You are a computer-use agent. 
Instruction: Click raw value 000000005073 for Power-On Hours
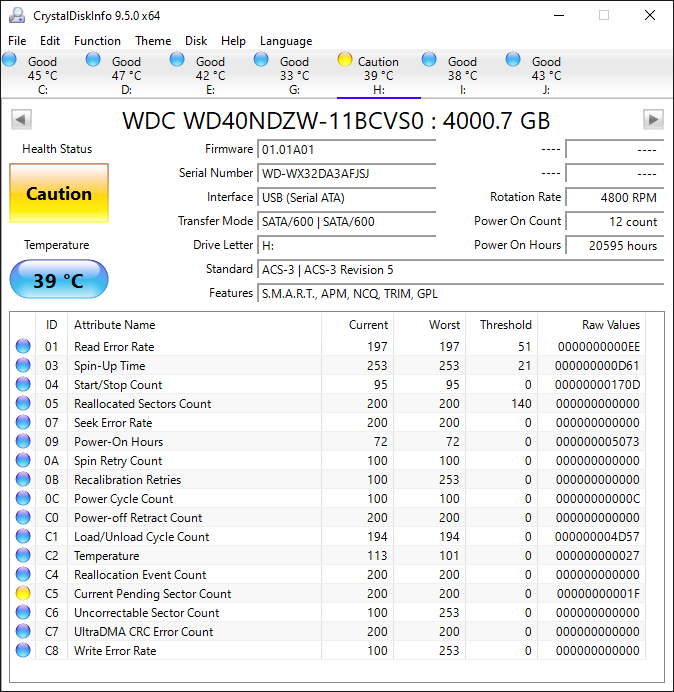click(x=598, y=442)
